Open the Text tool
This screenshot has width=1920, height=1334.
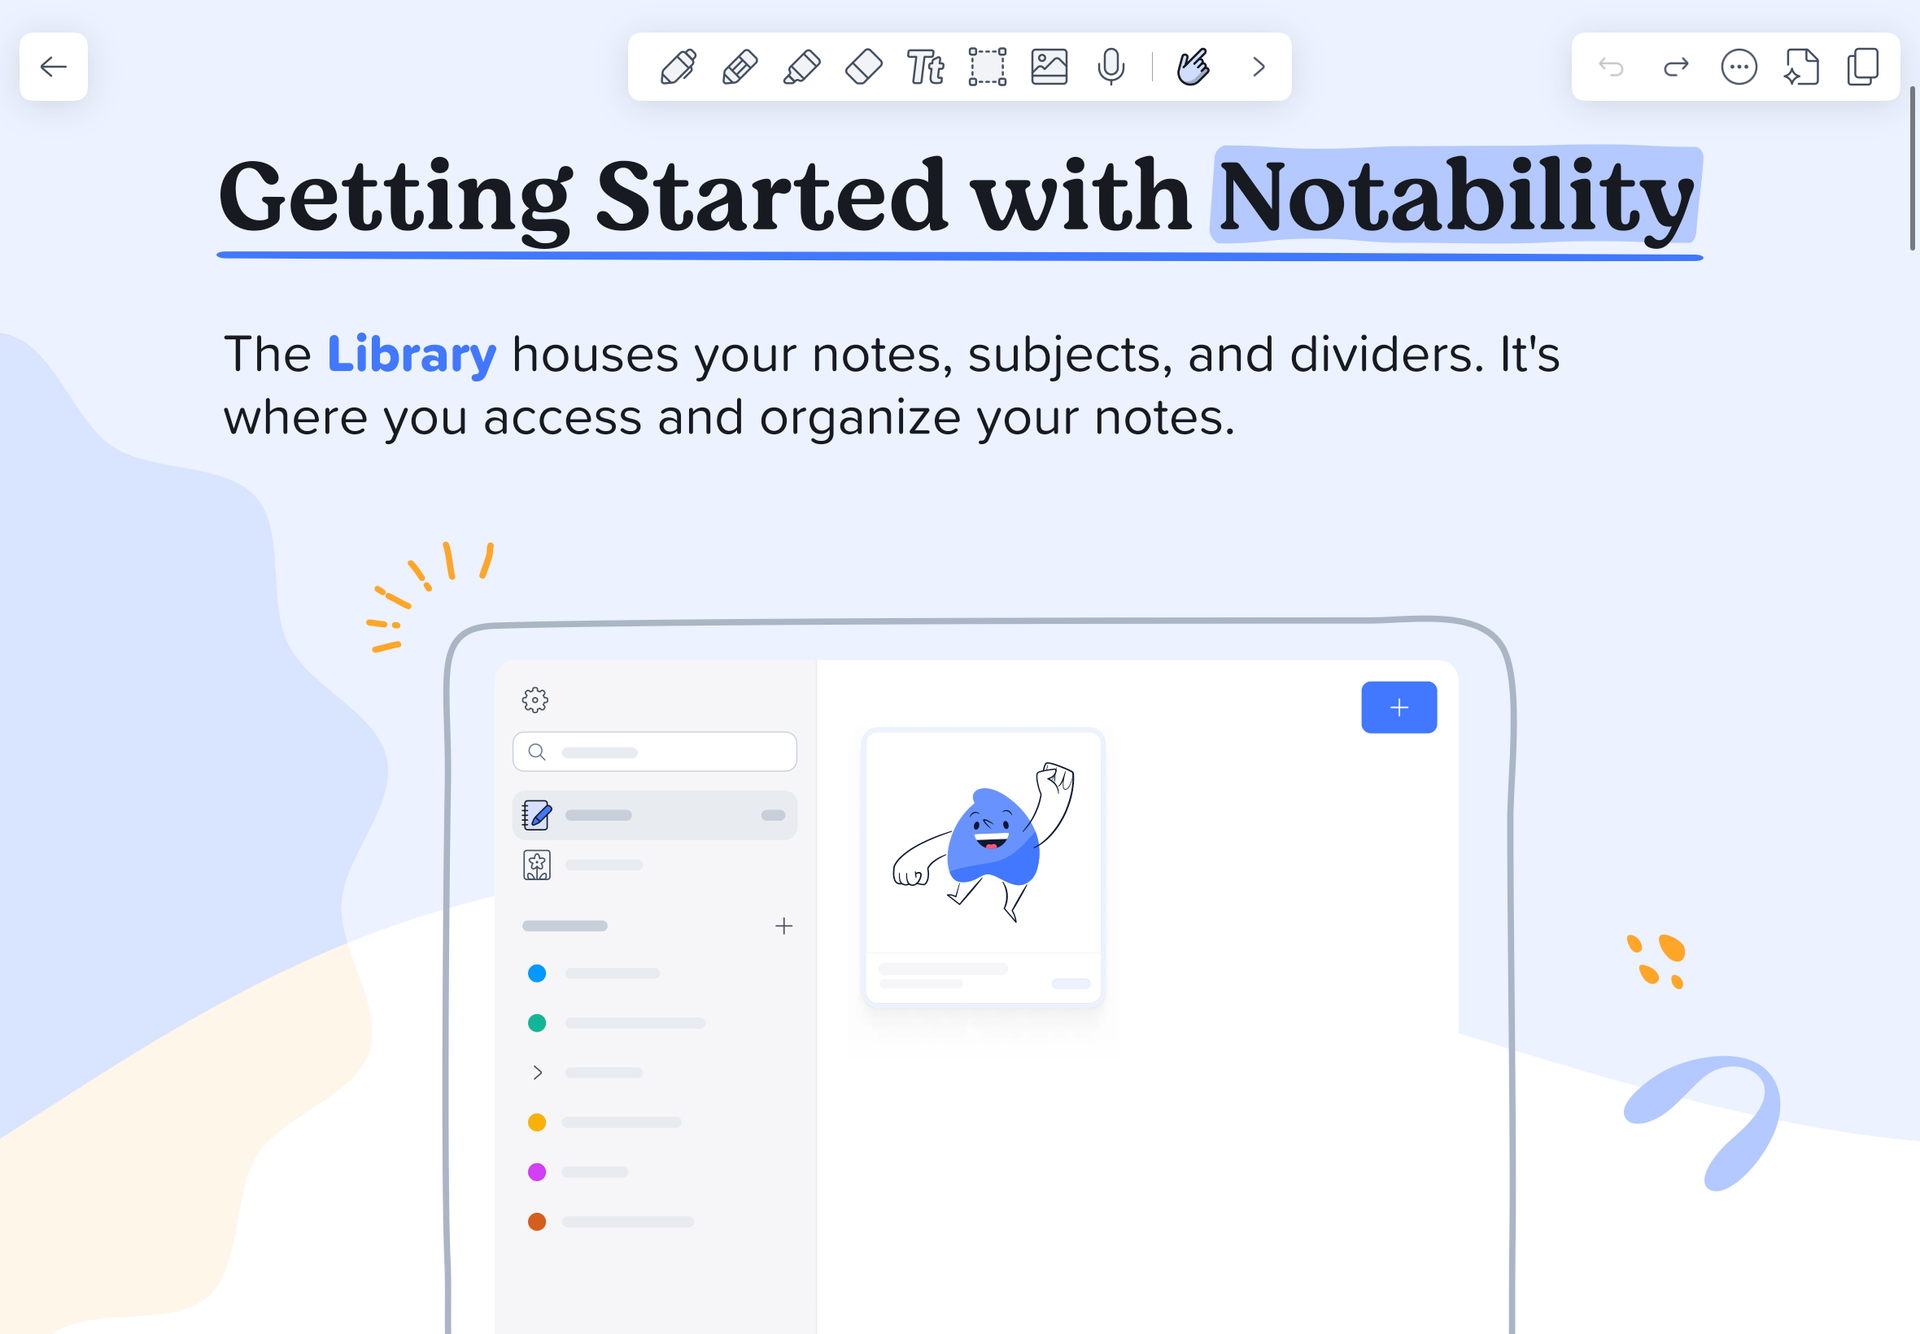click(925, 67)
